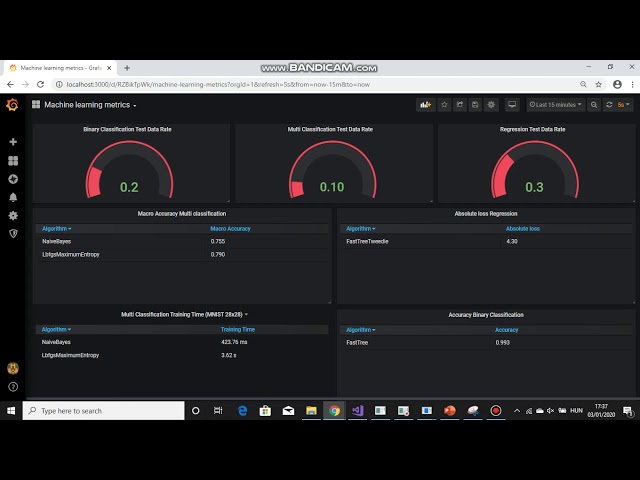640x480 pixels.
Task: Select the 0.790 macro accuracy value
Action: 218,254
